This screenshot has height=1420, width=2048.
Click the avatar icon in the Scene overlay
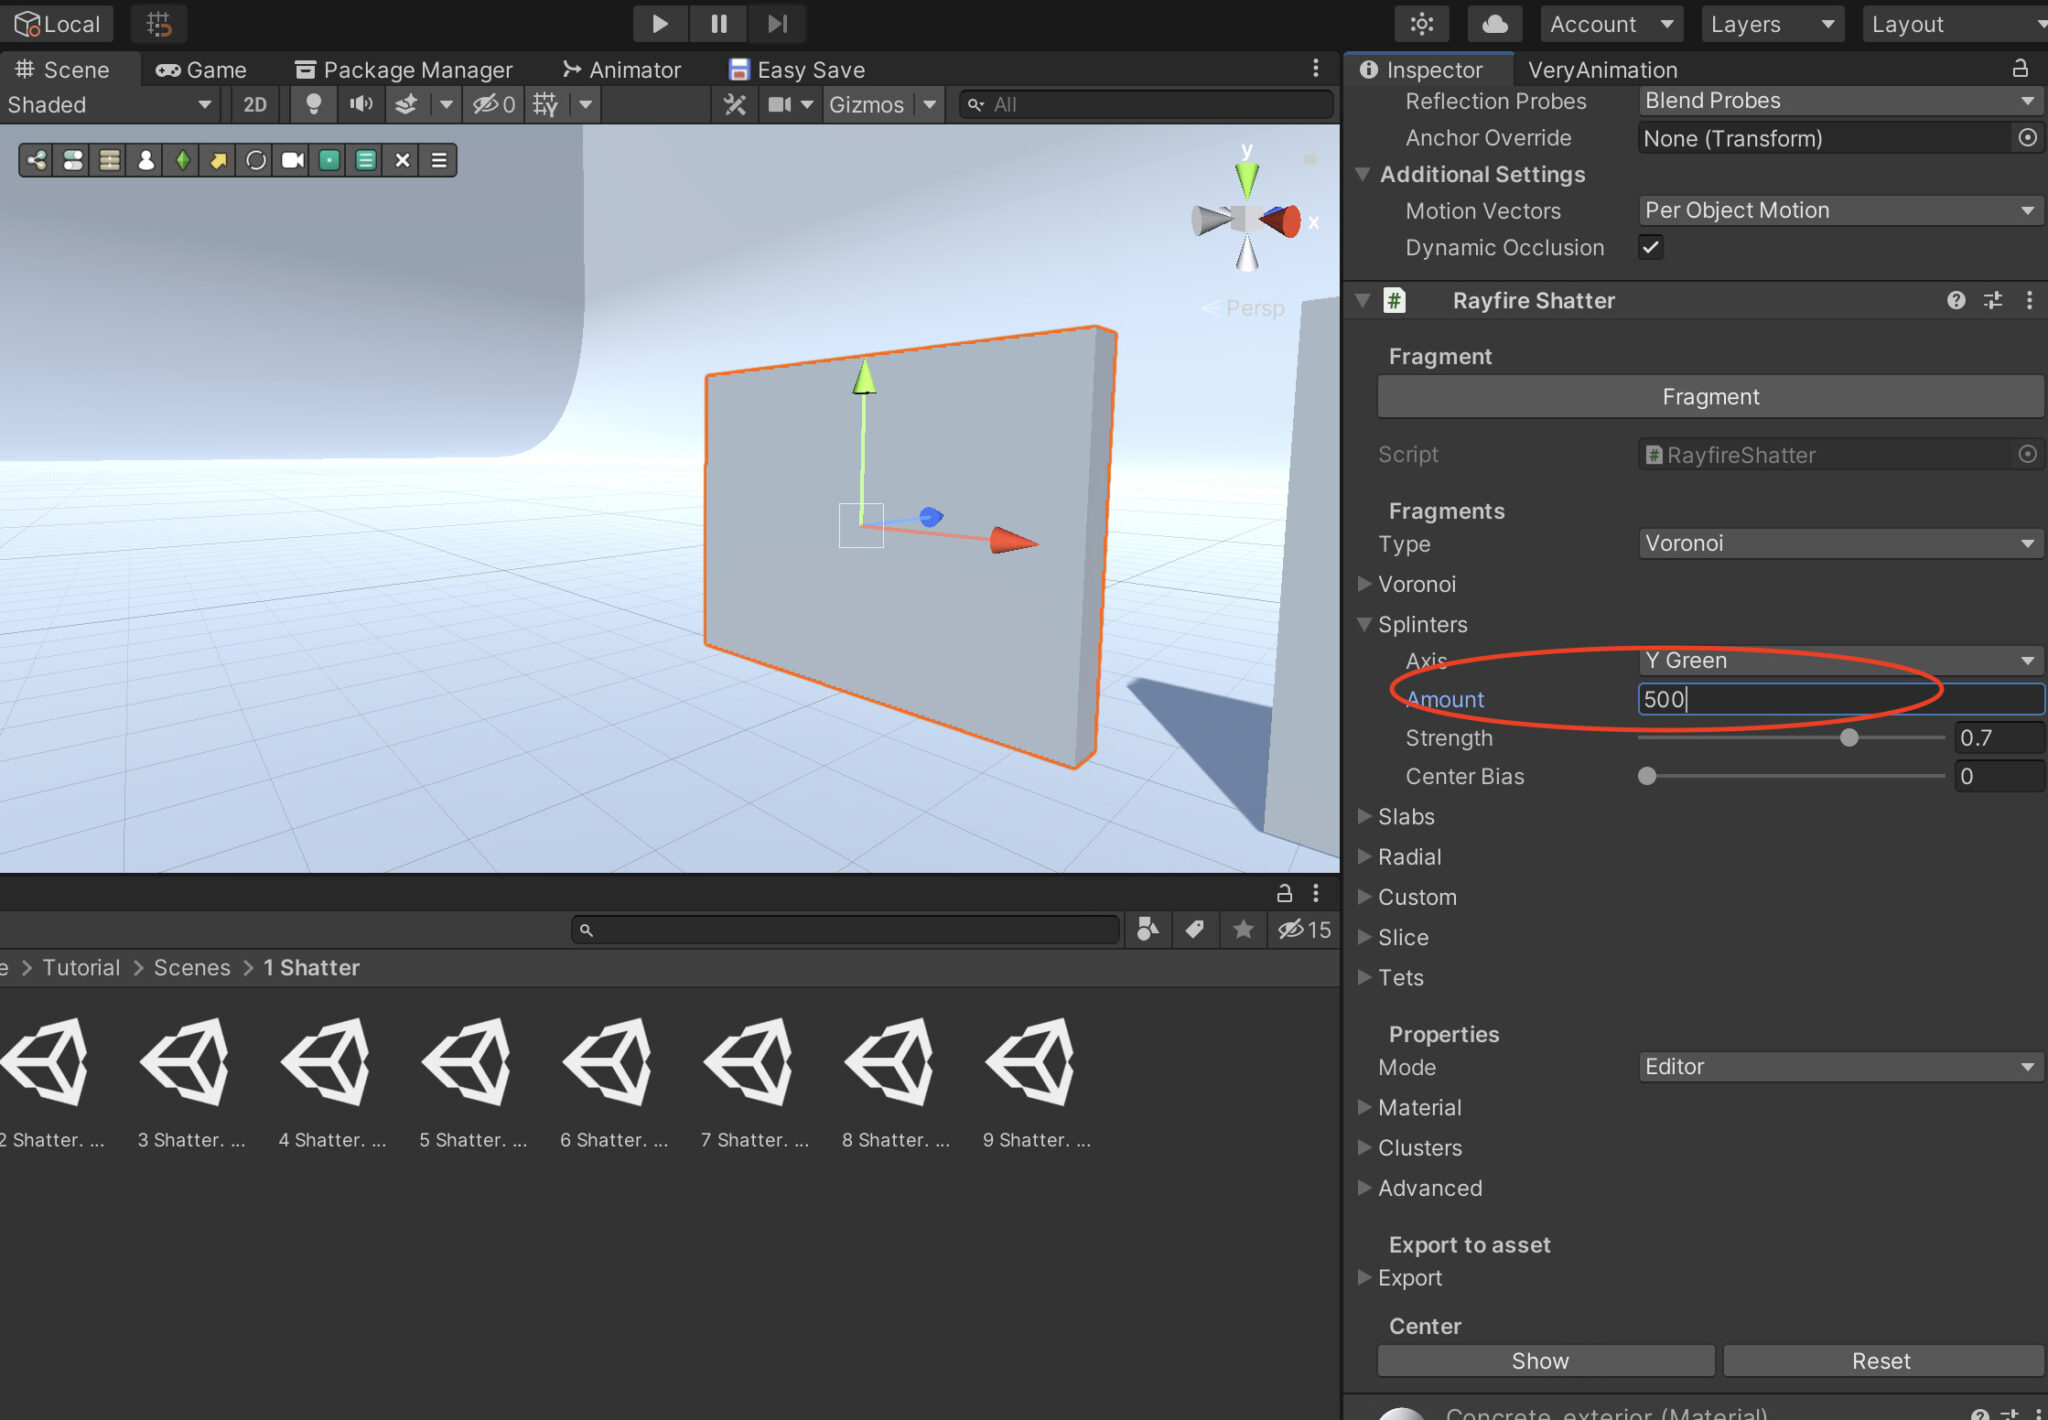point(145,160)
